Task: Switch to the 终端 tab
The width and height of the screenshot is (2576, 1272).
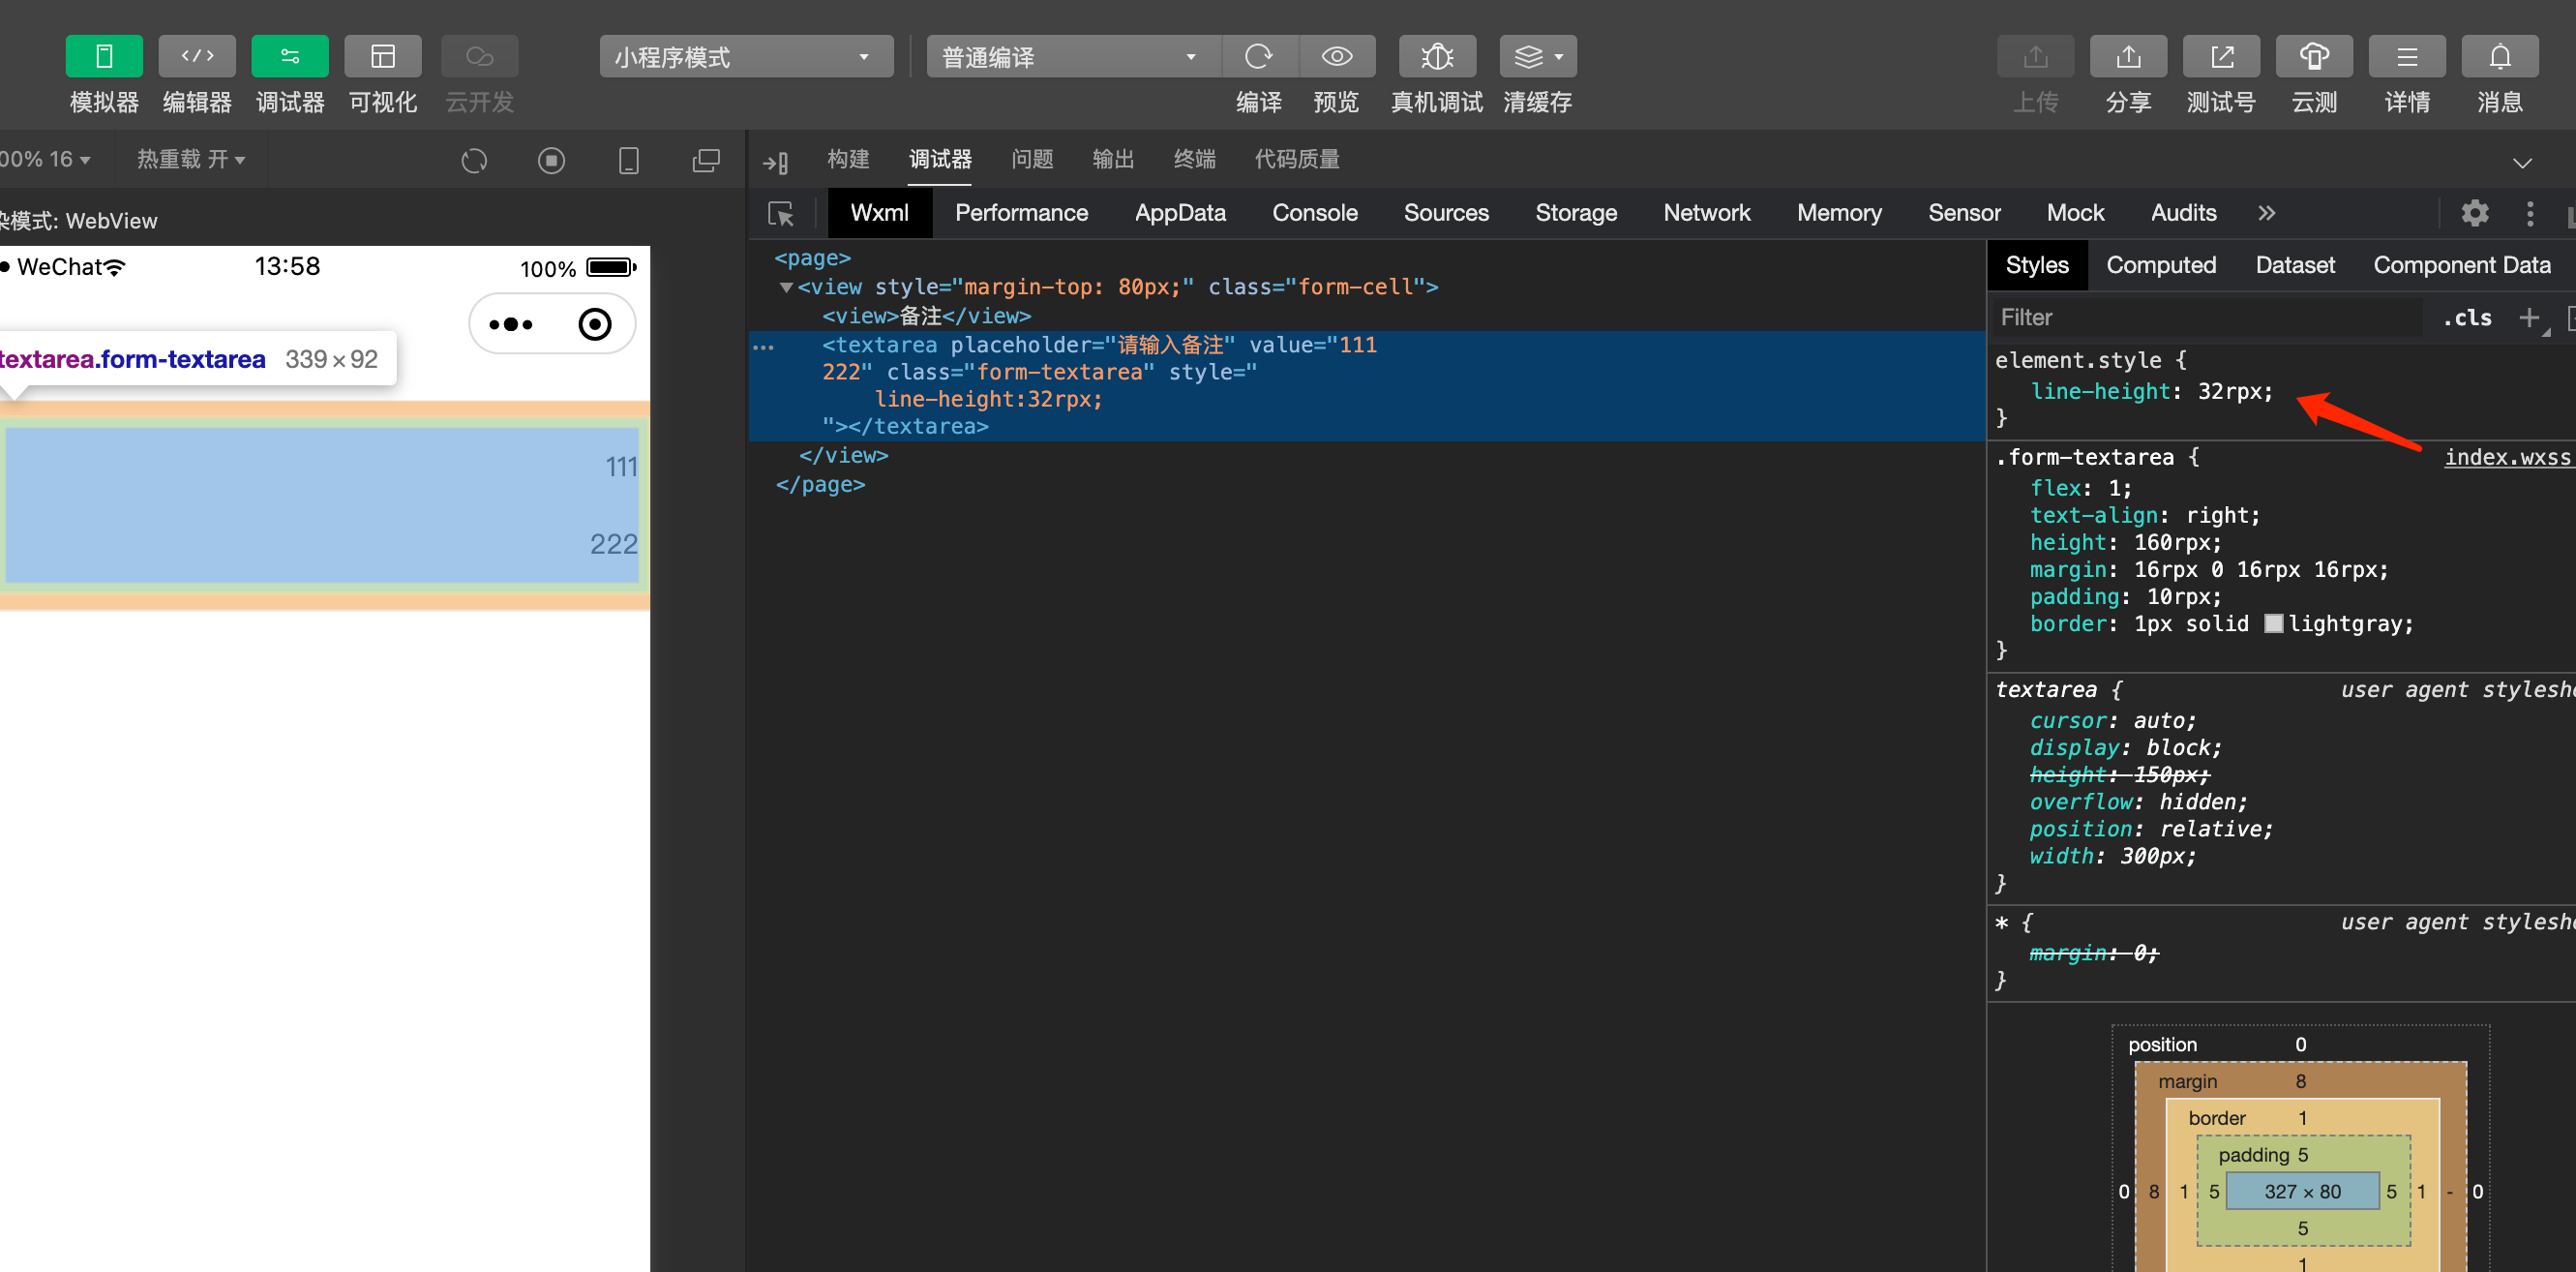Action: tap(1194, 159)
